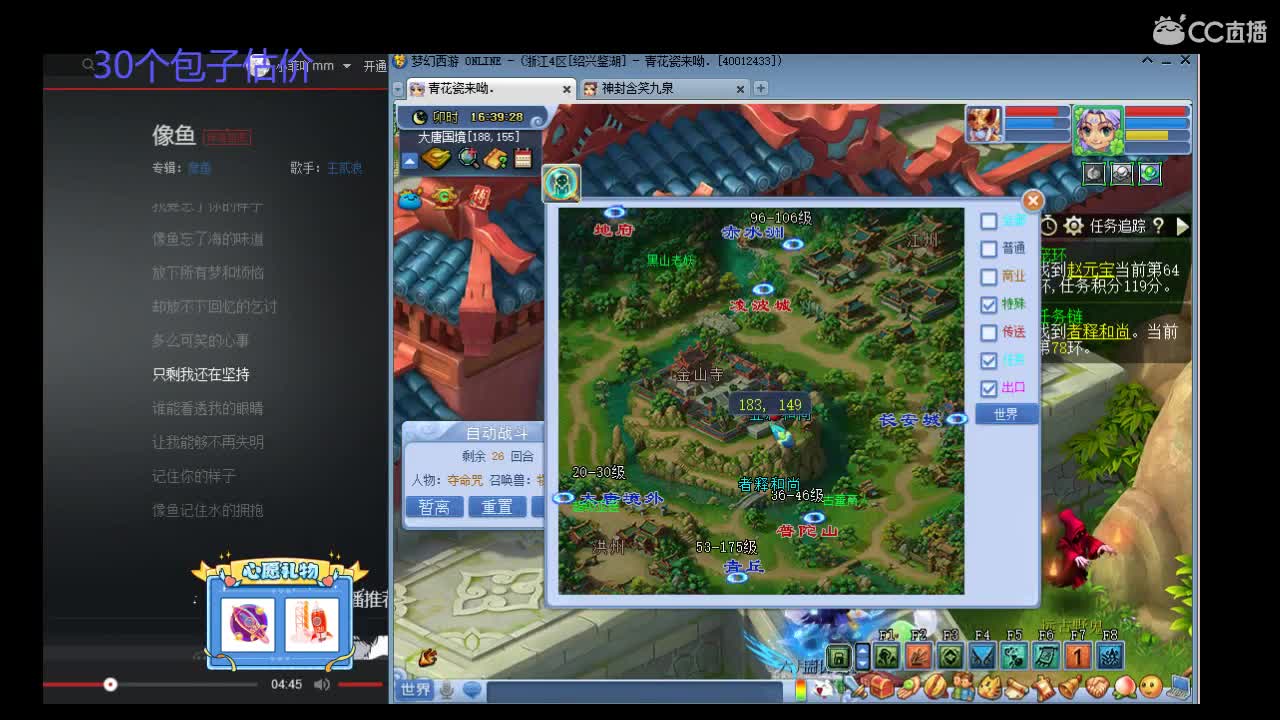
Task: Open the treasure chest icon in bottom bar
Action: pyautogui.click(x=882, y=688)
